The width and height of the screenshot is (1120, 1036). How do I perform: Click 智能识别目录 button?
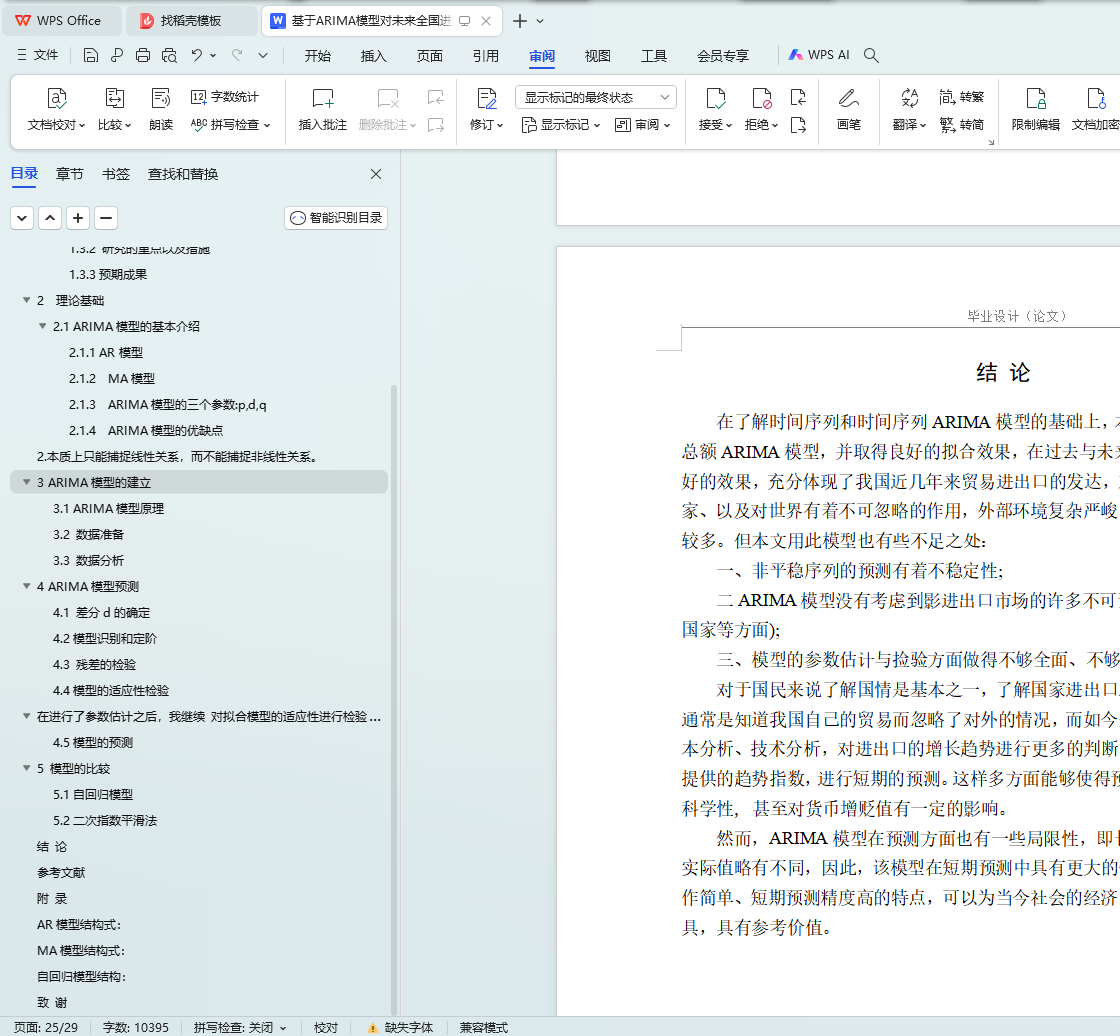[336, 218]
